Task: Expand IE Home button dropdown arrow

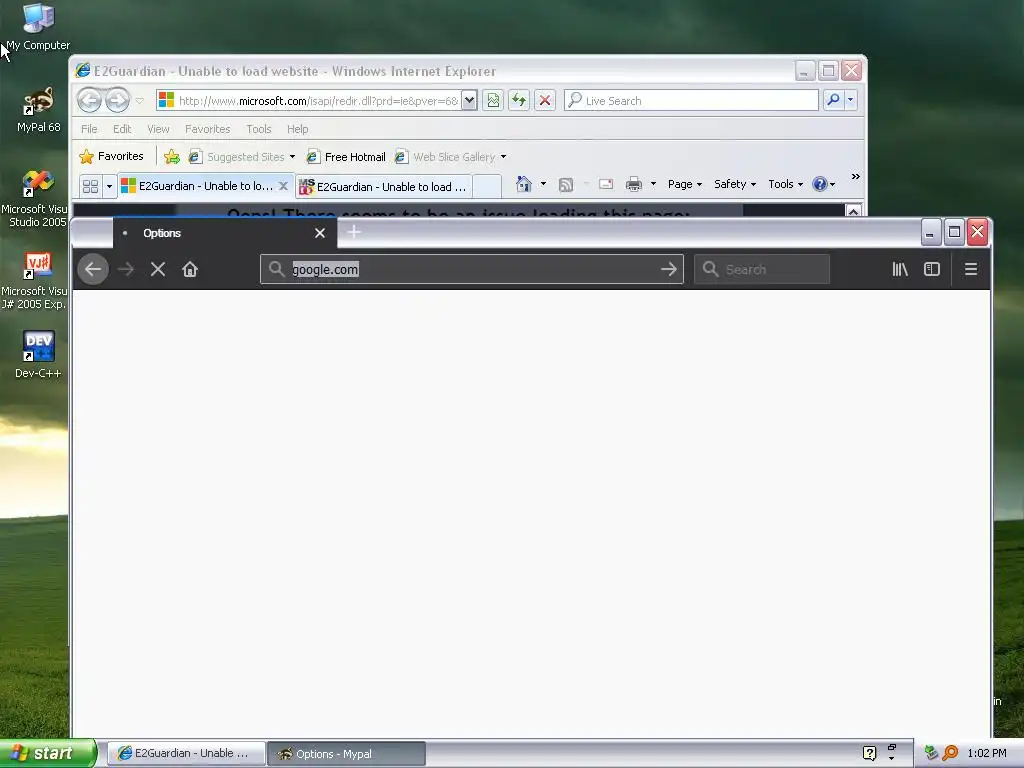Action: coord(543,184)
